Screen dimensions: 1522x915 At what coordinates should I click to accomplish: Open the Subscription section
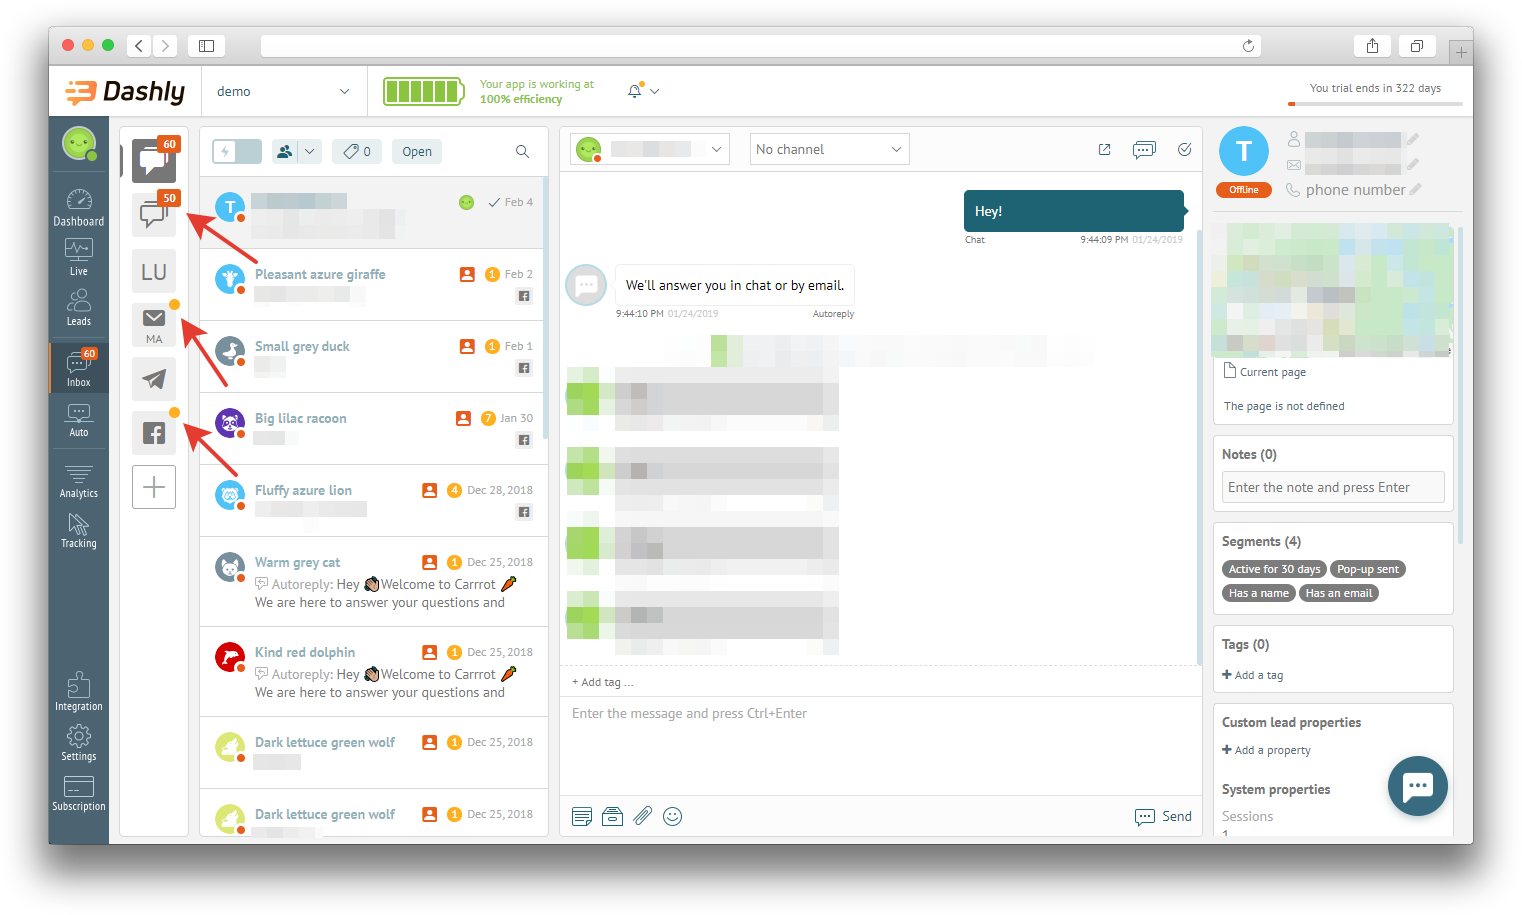[x=79, y=793]
